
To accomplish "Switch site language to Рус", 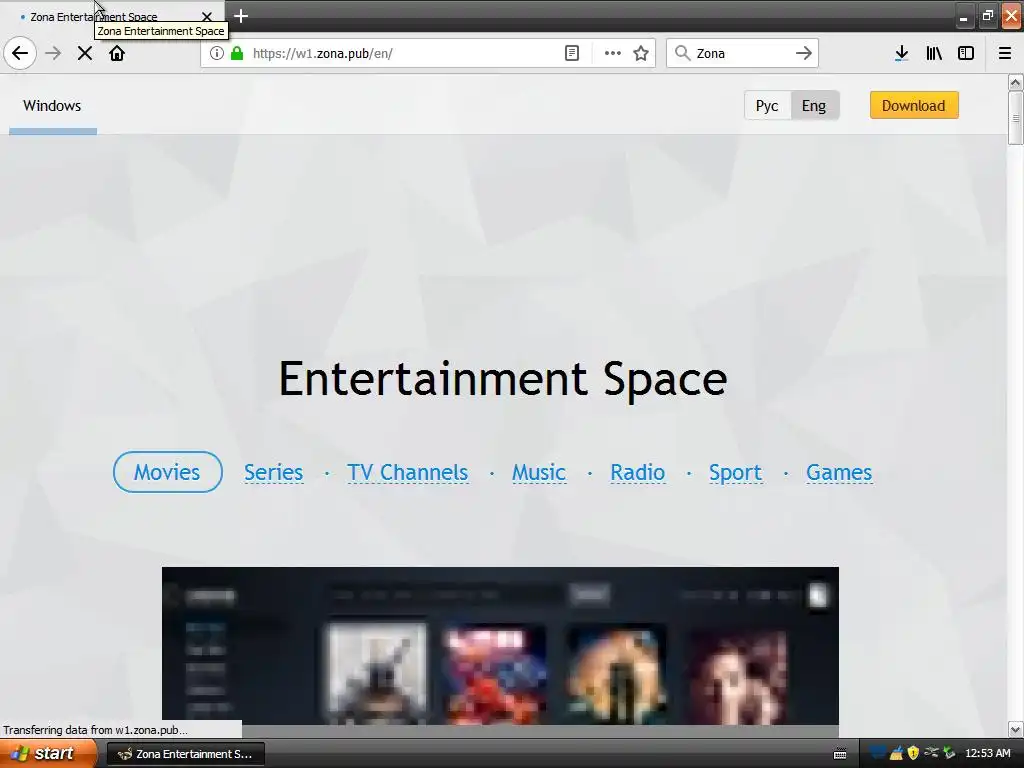I will (x=767, y=106).
